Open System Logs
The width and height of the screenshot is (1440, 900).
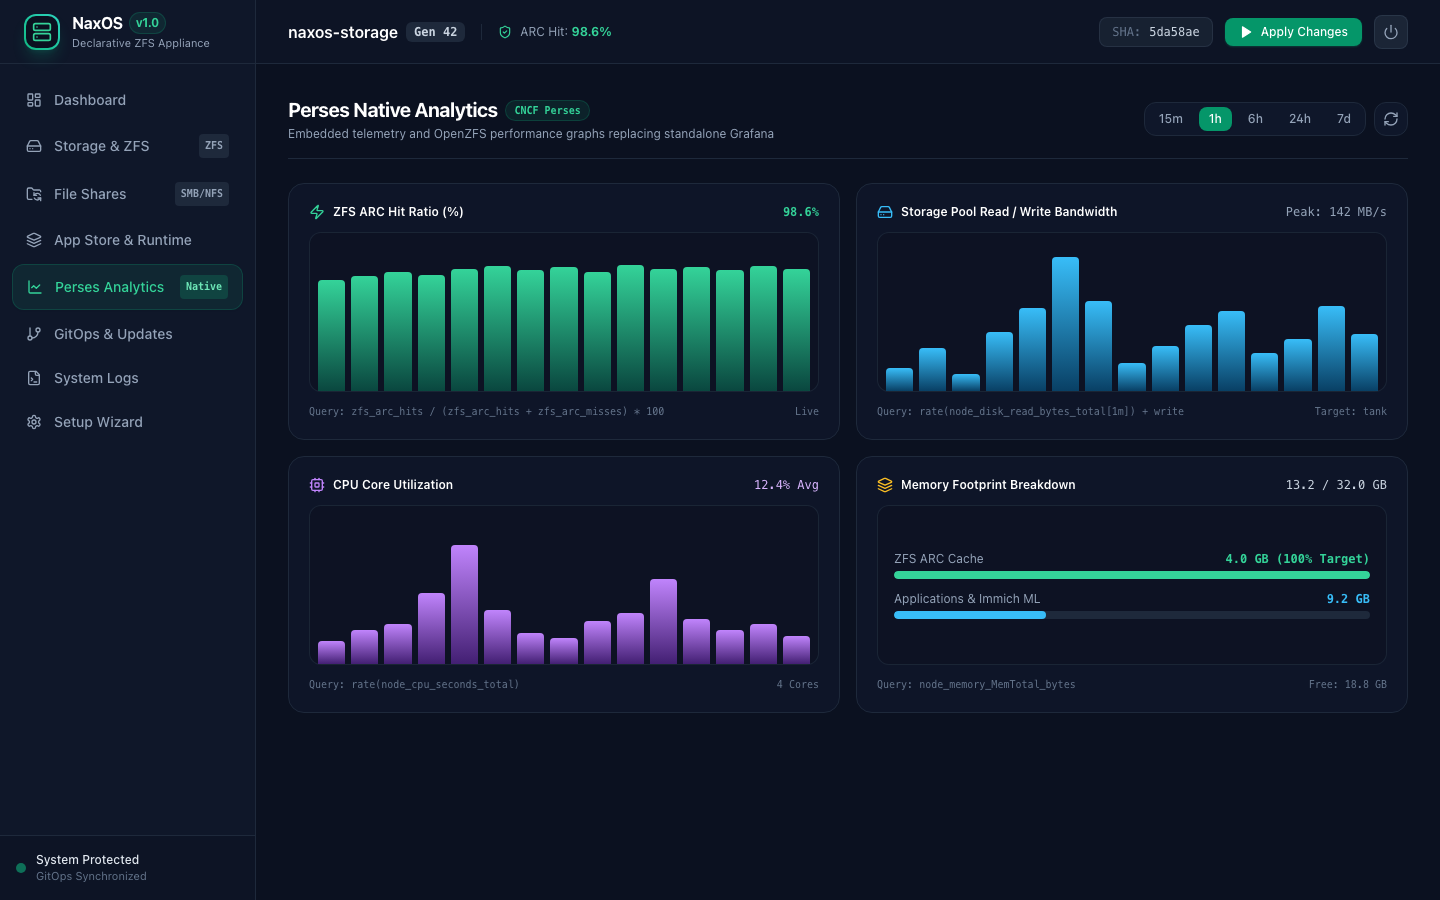[x=127, y=378]
